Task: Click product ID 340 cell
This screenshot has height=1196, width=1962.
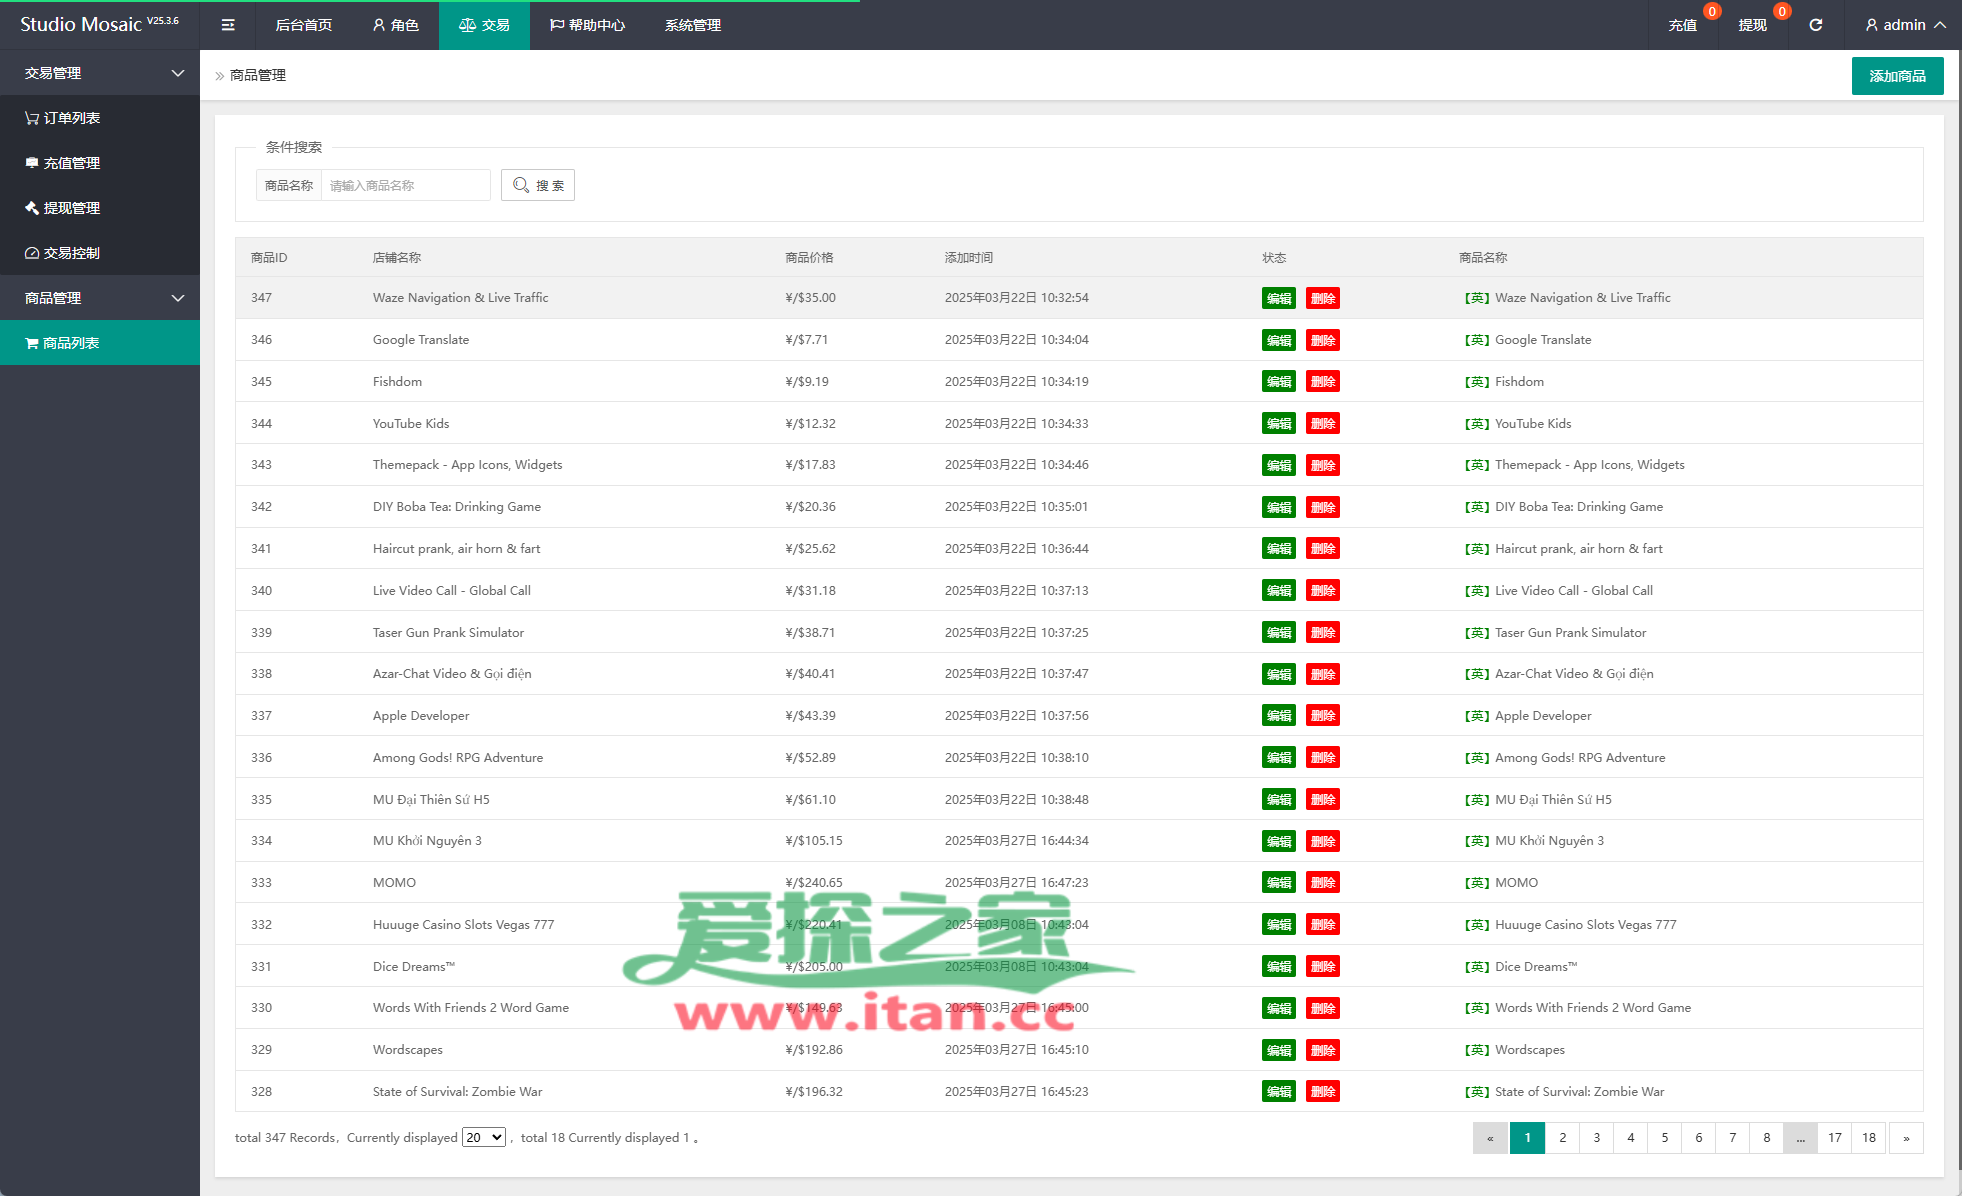Action: point(261,591)
